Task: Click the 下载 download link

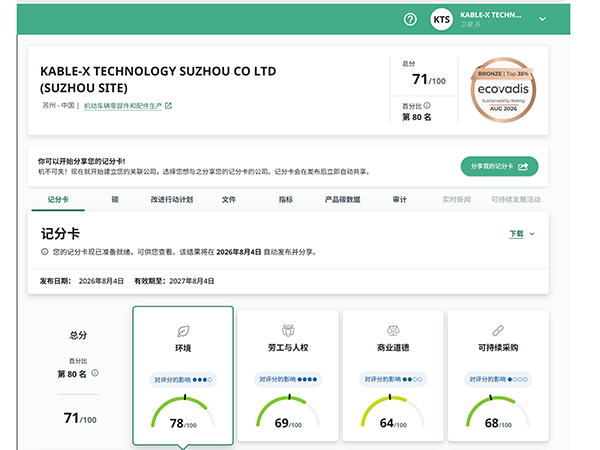Action: point(516,234)
